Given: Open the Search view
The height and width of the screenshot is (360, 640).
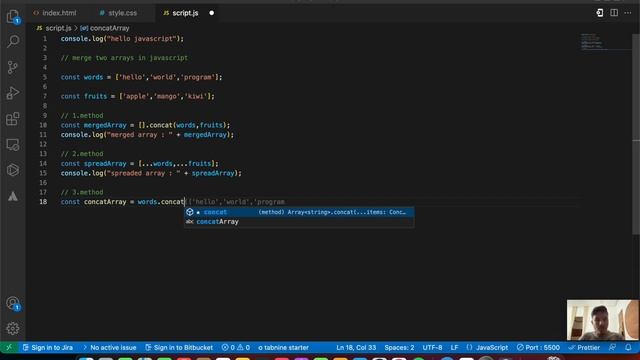Looking at the screenshot, I should pos(13,41).
